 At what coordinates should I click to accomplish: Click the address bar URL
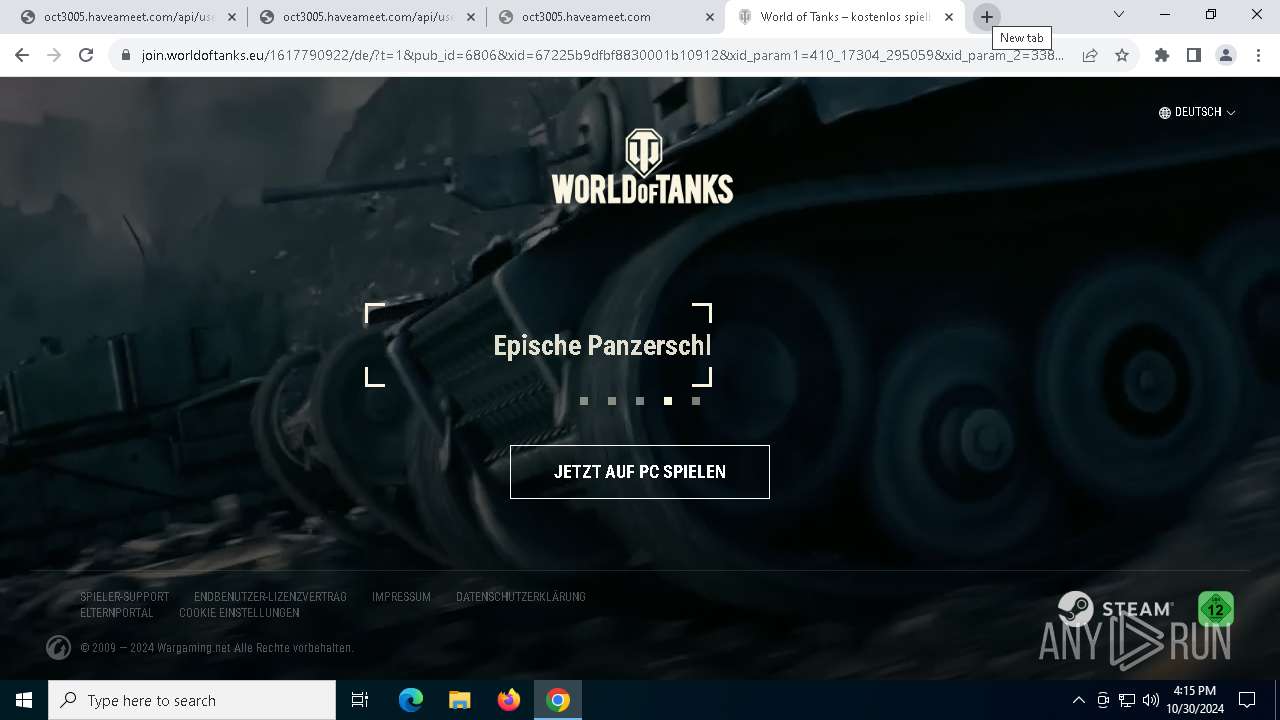coord(602,56)
